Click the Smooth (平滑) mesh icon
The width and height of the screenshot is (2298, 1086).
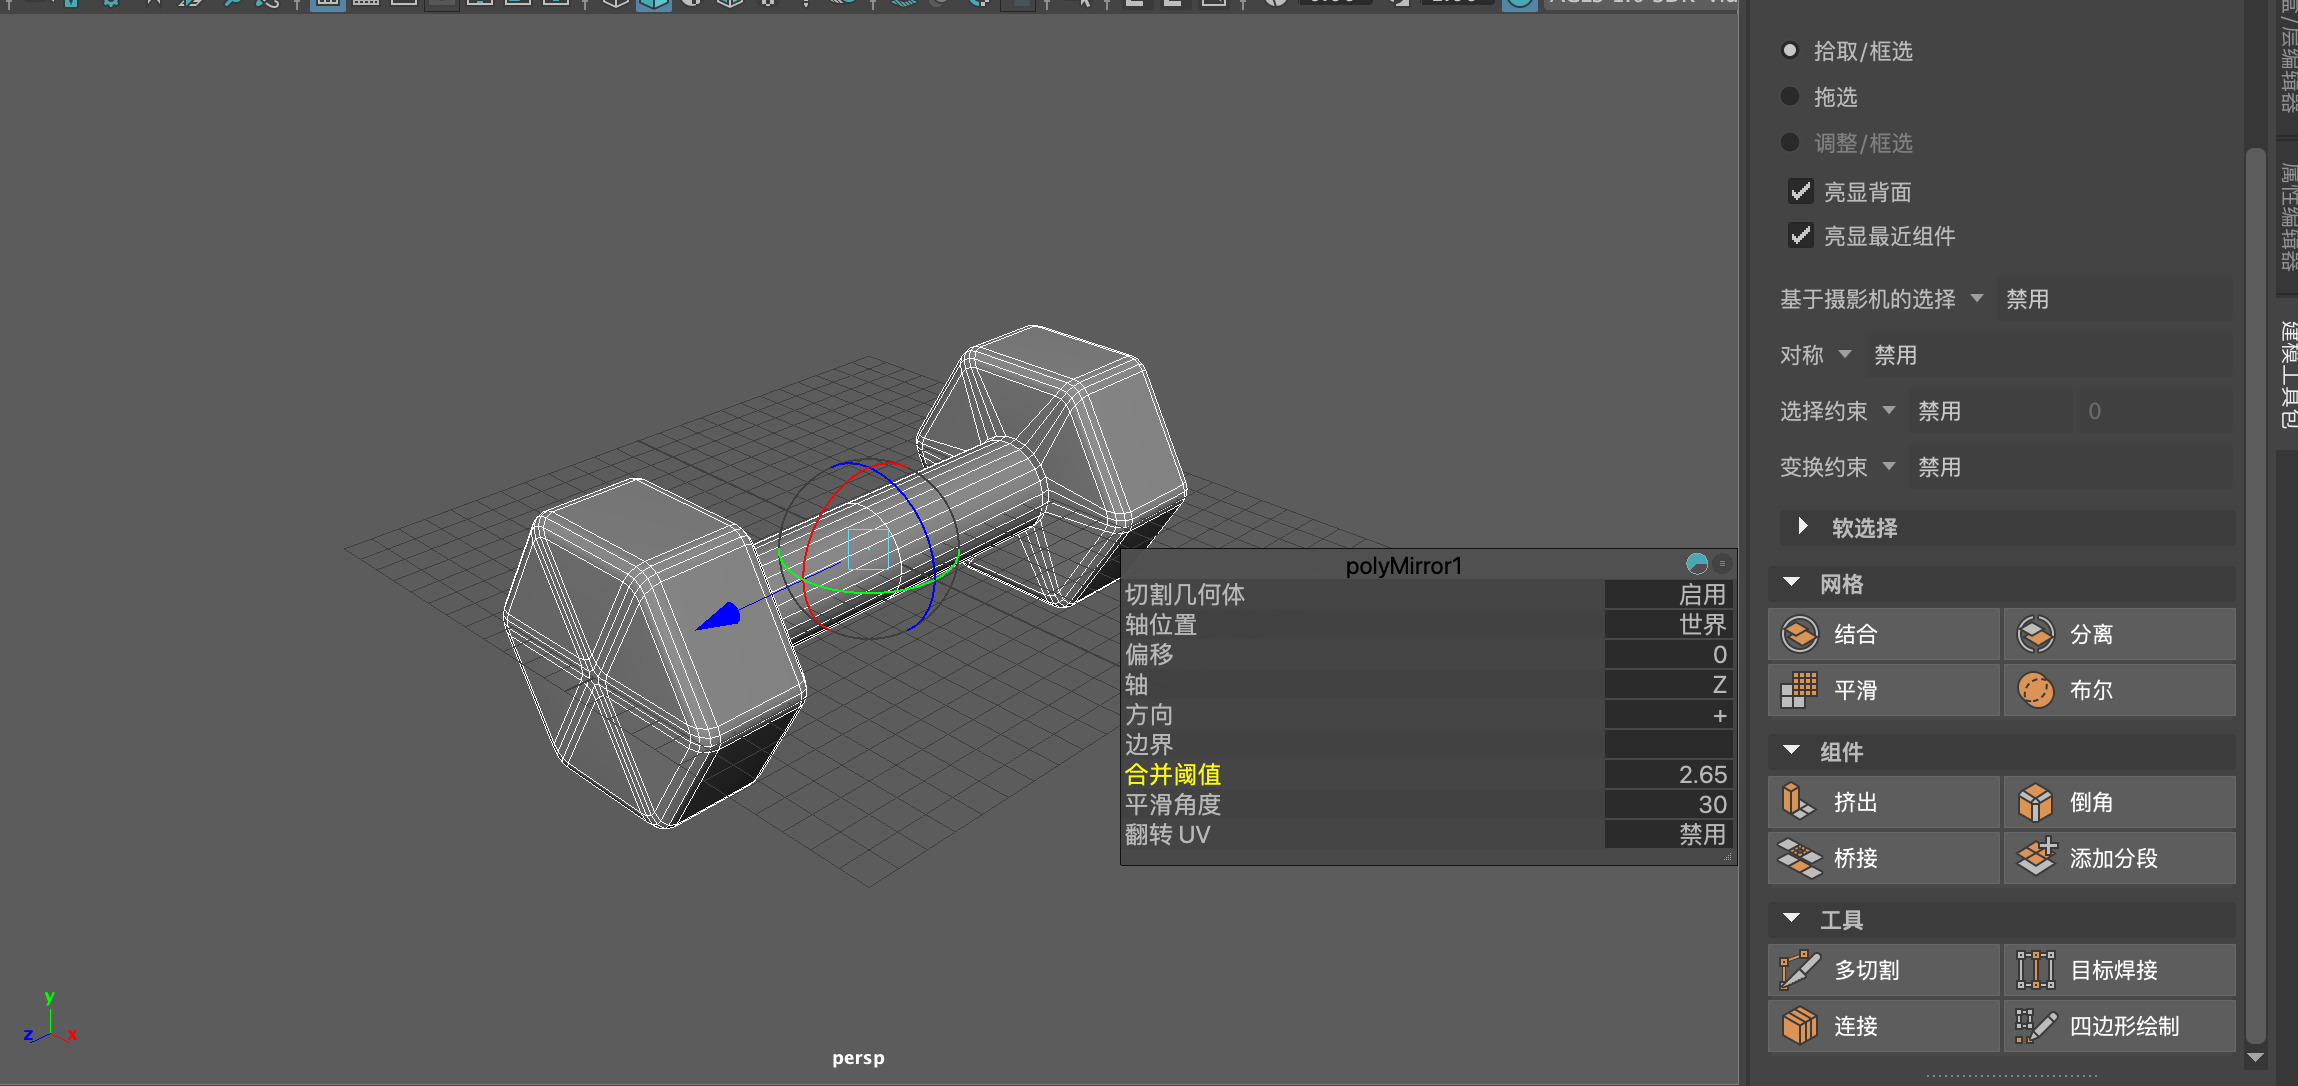(1800, 690)
